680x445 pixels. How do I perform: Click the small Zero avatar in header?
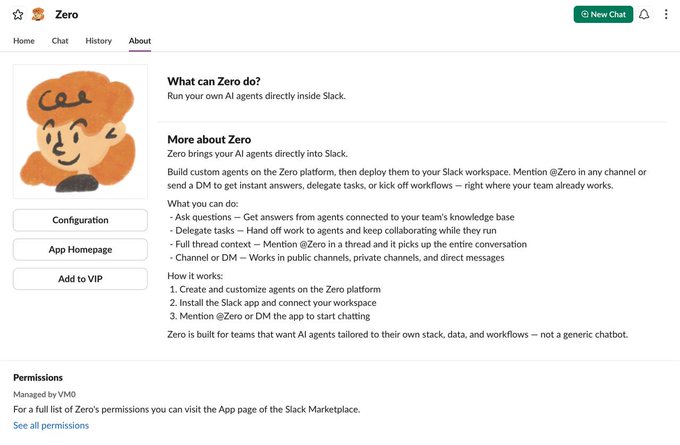38,15
